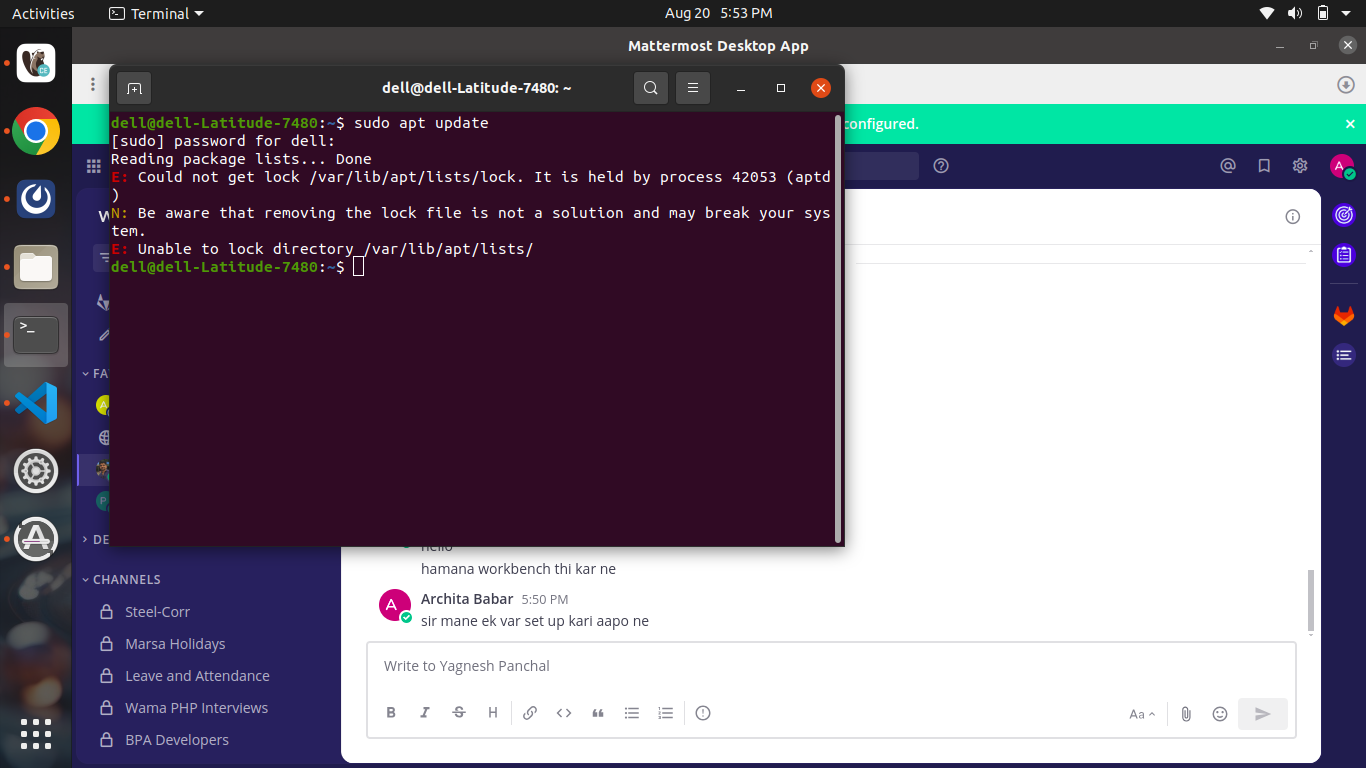This screenshot has height=768, width=1366.
Task: Open the Mattermost help menu
Action: [x=941, y=166]
